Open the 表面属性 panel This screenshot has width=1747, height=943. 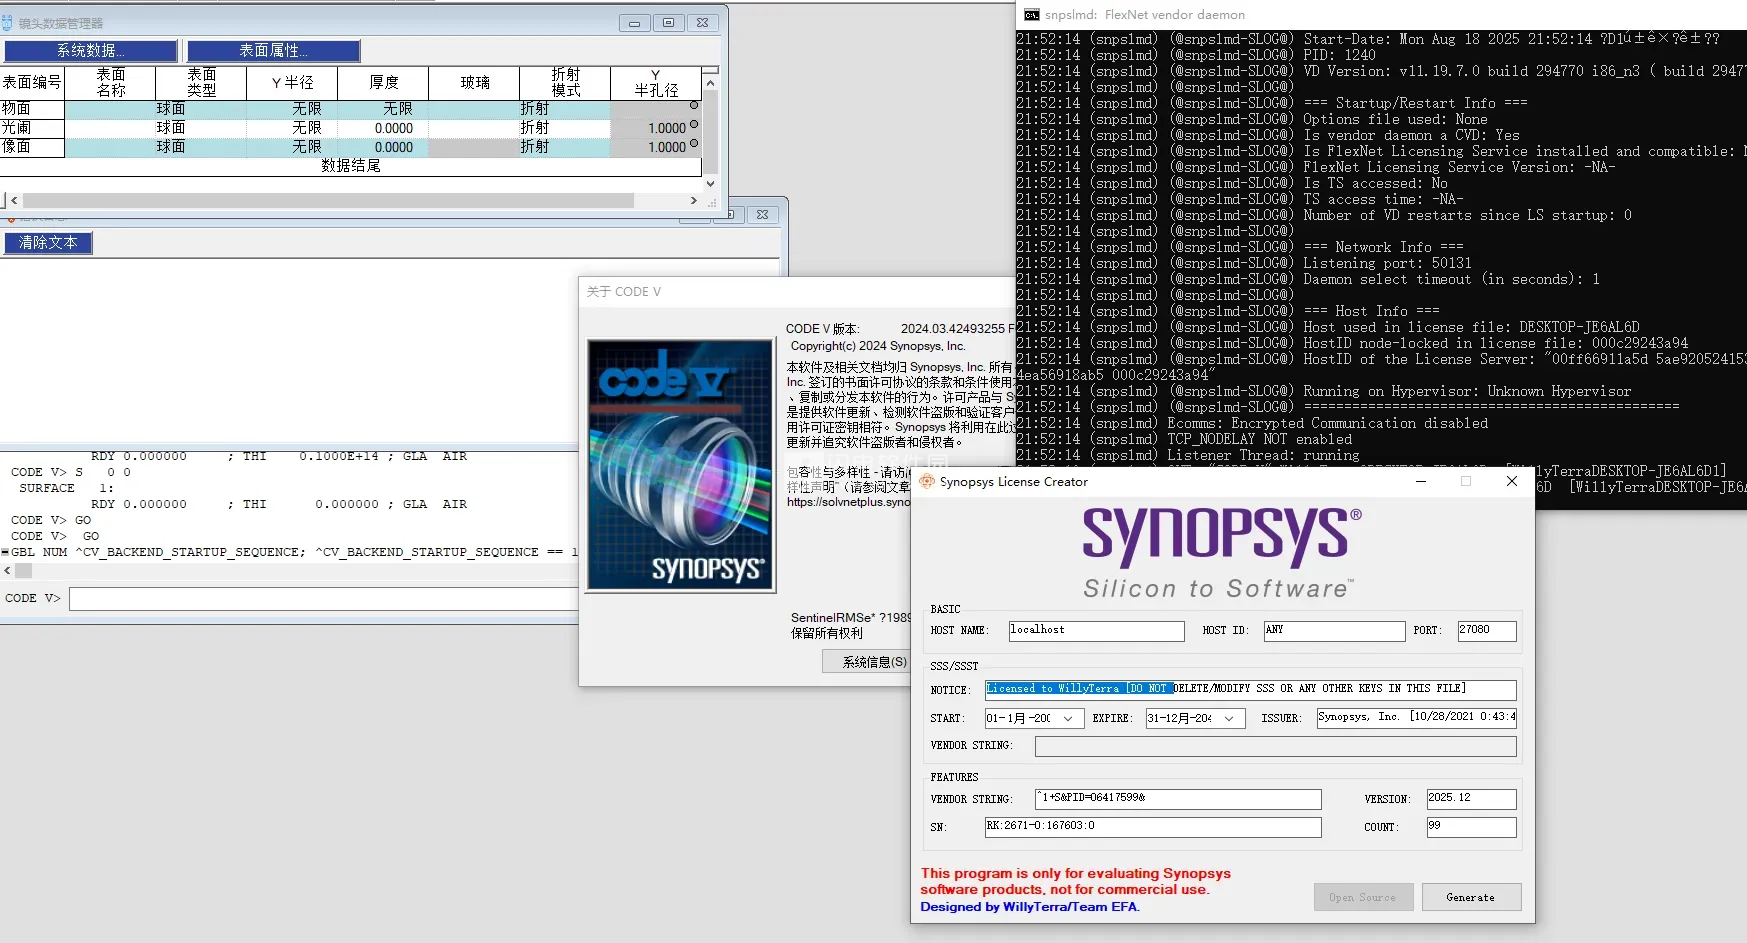pyautogui.click(x=273, y=51)
